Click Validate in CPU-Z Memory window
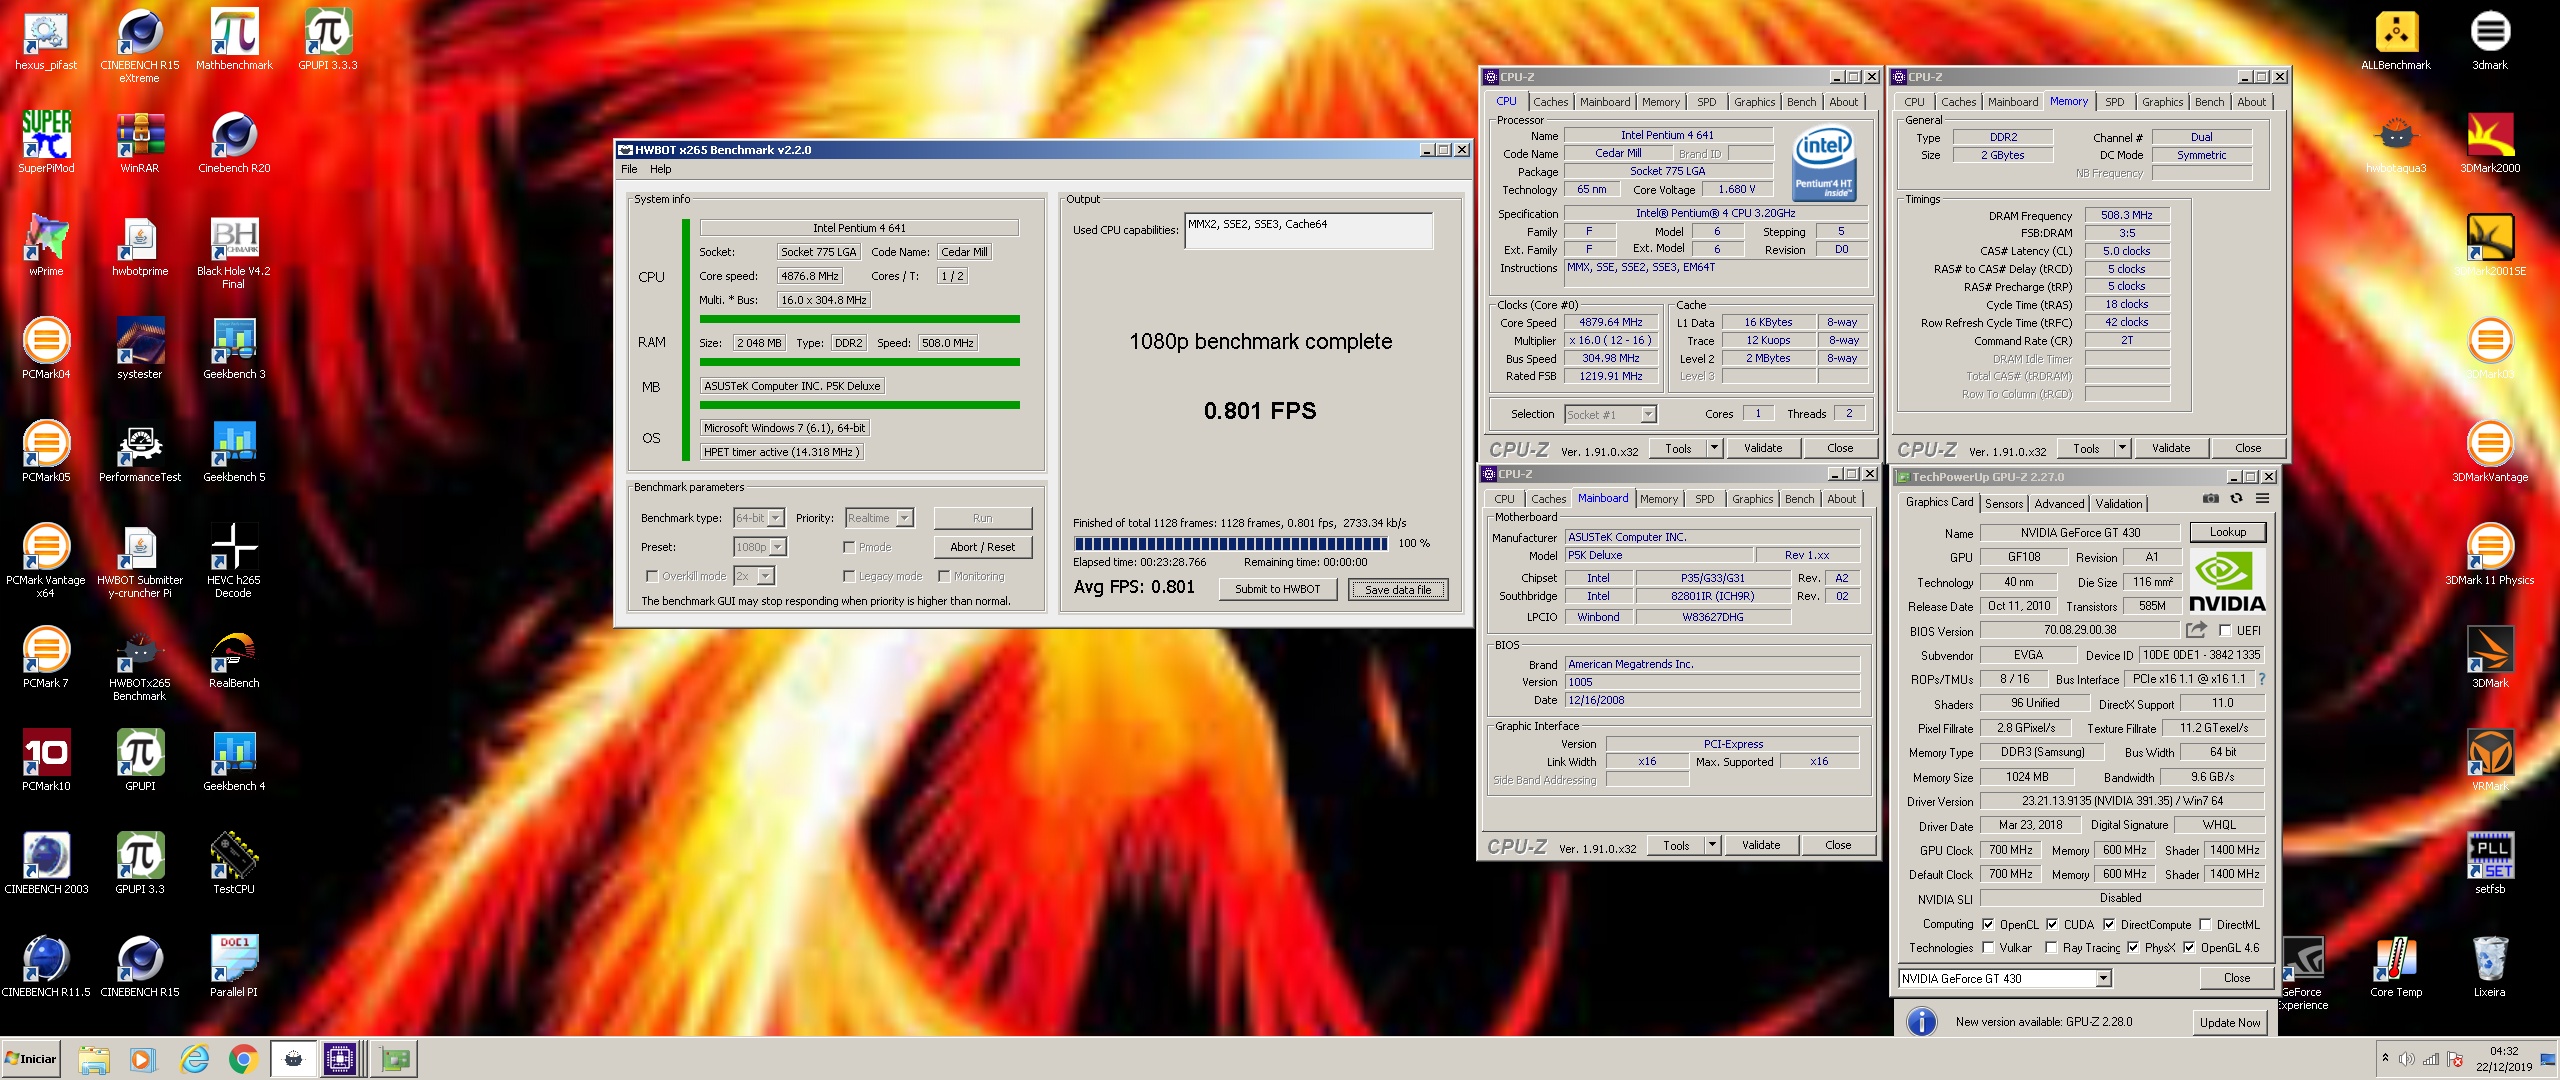This screenshot has width=2560, height=1080. [2170, 448]
